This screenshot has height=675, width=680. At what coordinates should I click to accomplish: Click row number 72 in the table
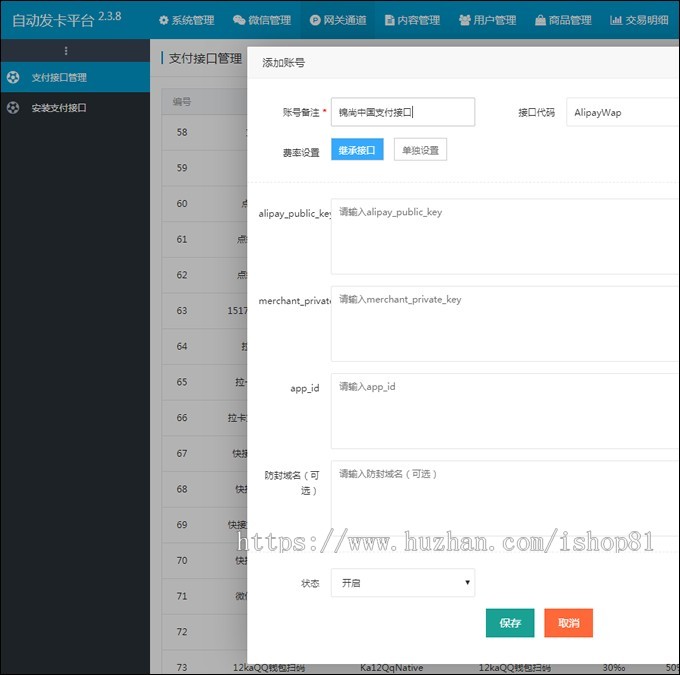point(182,632)
